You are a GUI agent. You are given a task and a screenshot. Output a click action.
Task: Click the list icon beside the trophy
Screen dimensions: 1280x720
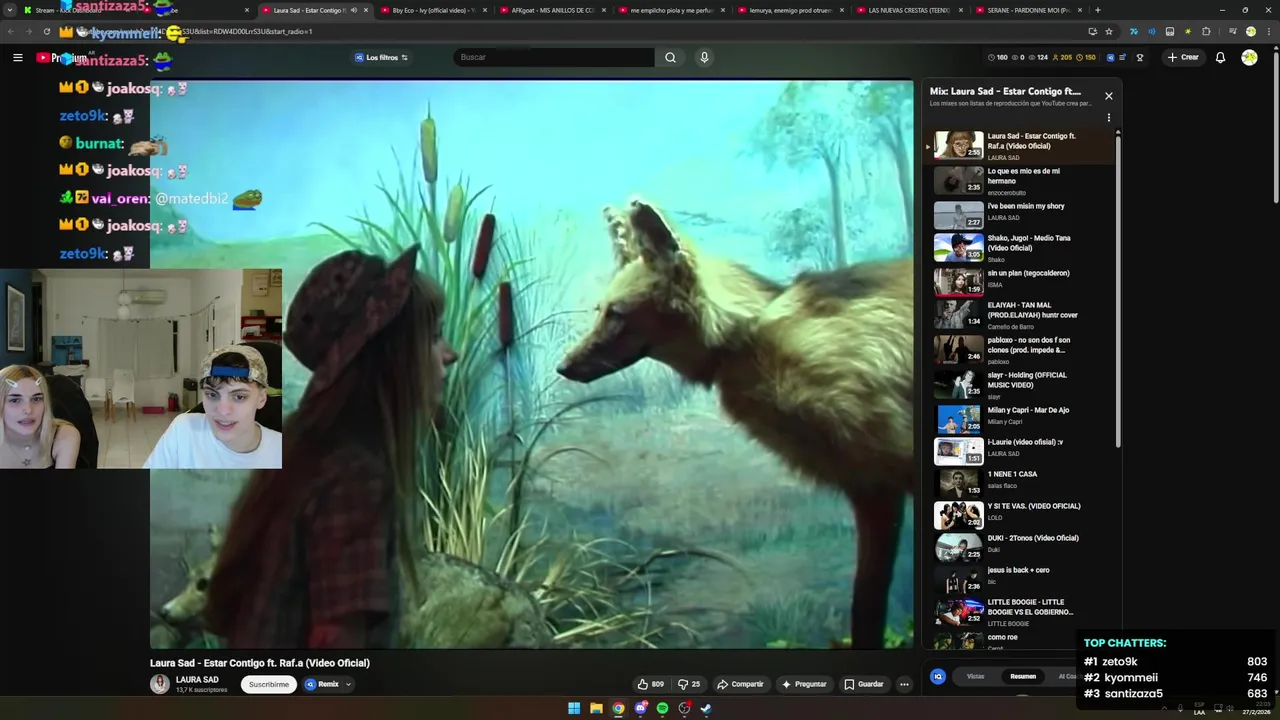click(x=1124, y=58)
